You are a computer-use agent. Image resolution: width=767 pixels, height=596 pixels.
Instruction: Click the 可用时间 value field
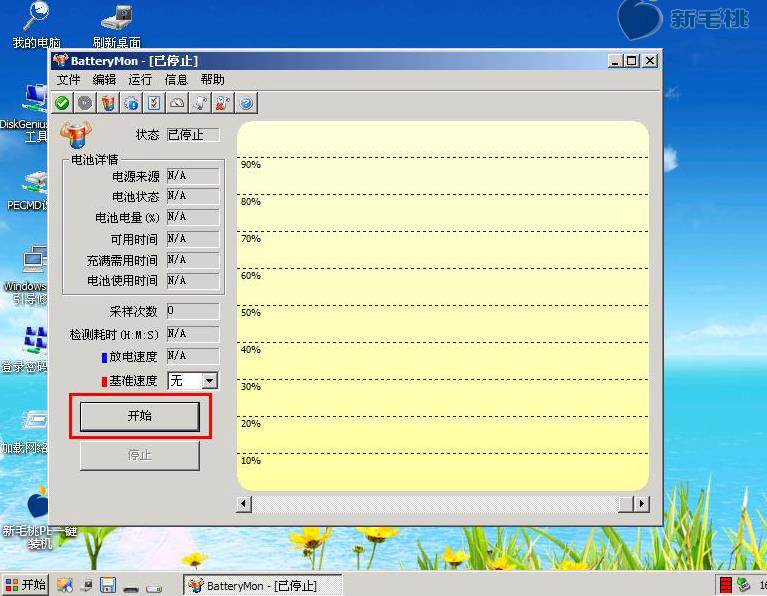pyautogui.click(x=193, y=239)
